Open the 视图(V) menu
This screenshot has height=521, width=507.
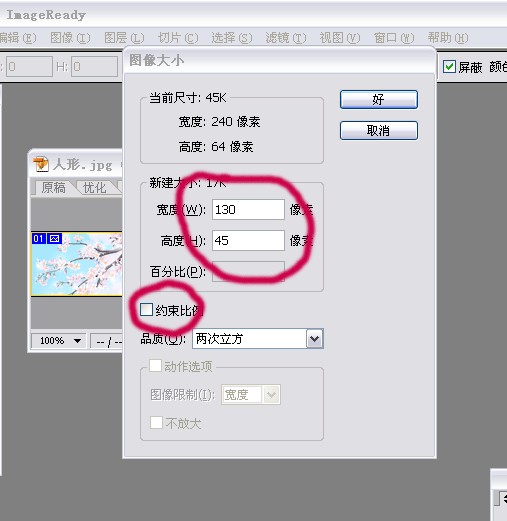pos(340,38)
